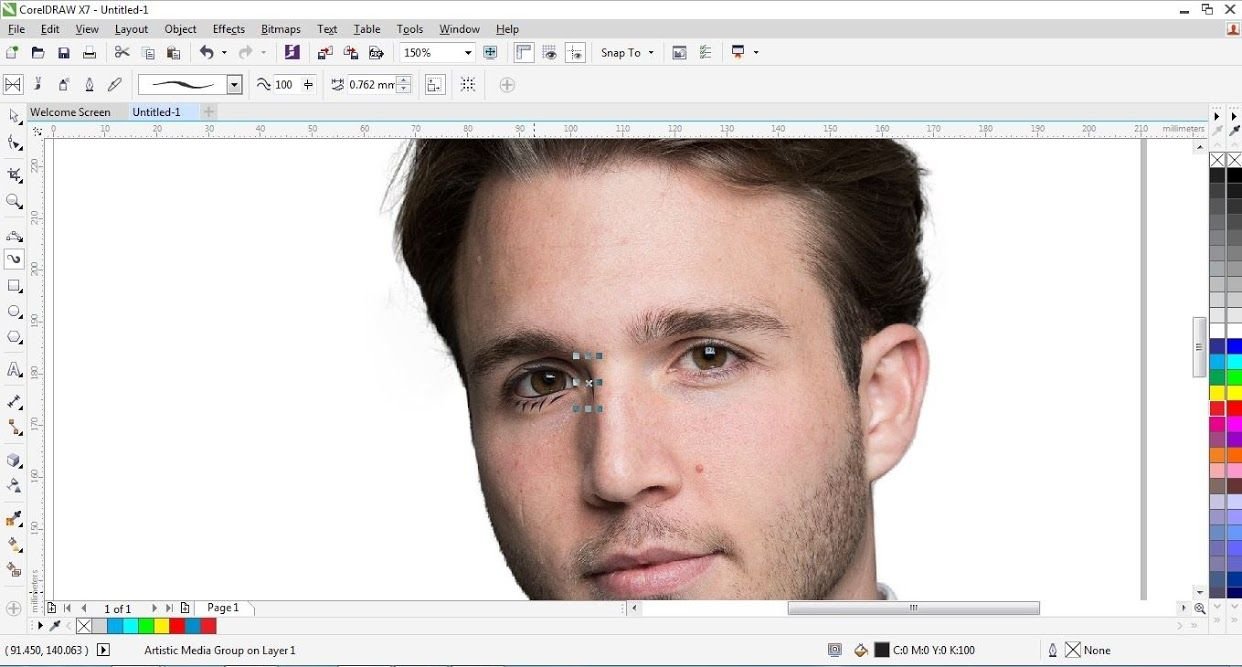Switch to the Welcome Screen tab
This screenshot has height=667, width=1242.
[x=70, y=112]
